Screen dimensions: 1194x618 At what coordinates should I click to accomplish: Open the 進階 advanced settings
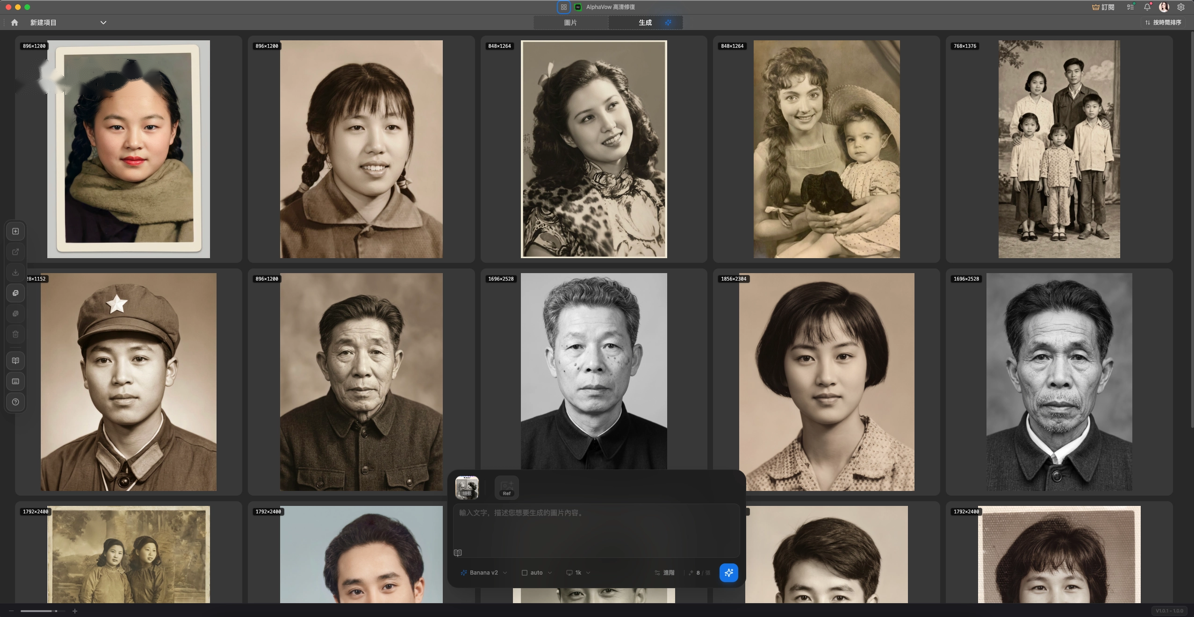pyautogui.click(x=664, y=572)
